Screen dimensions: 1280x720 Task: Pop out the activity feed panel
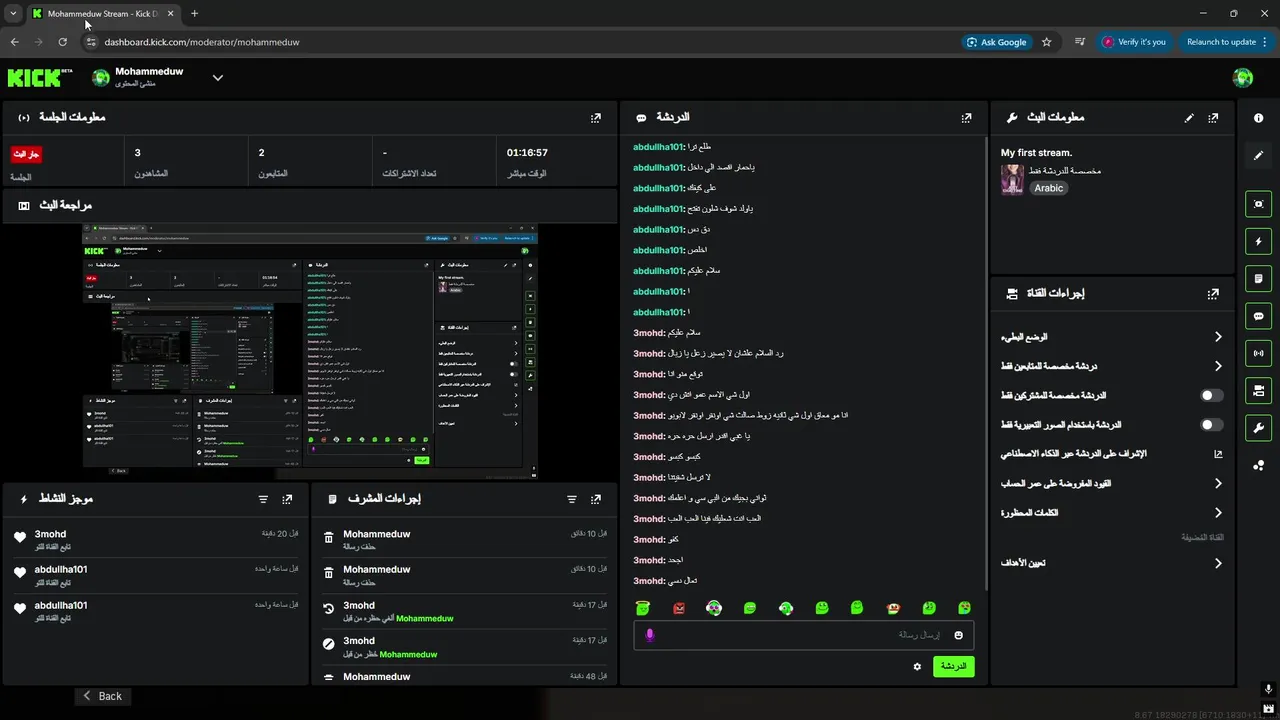287,499
